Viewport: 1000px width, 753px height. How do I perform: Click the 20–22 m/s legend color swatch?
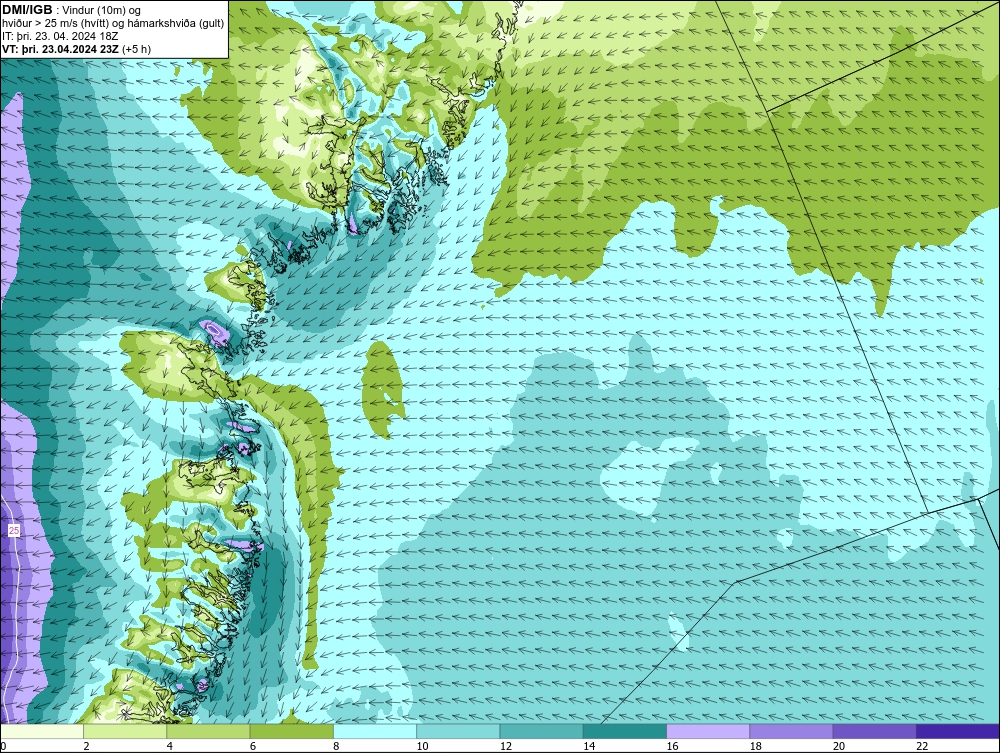click(x=874, y=731)
